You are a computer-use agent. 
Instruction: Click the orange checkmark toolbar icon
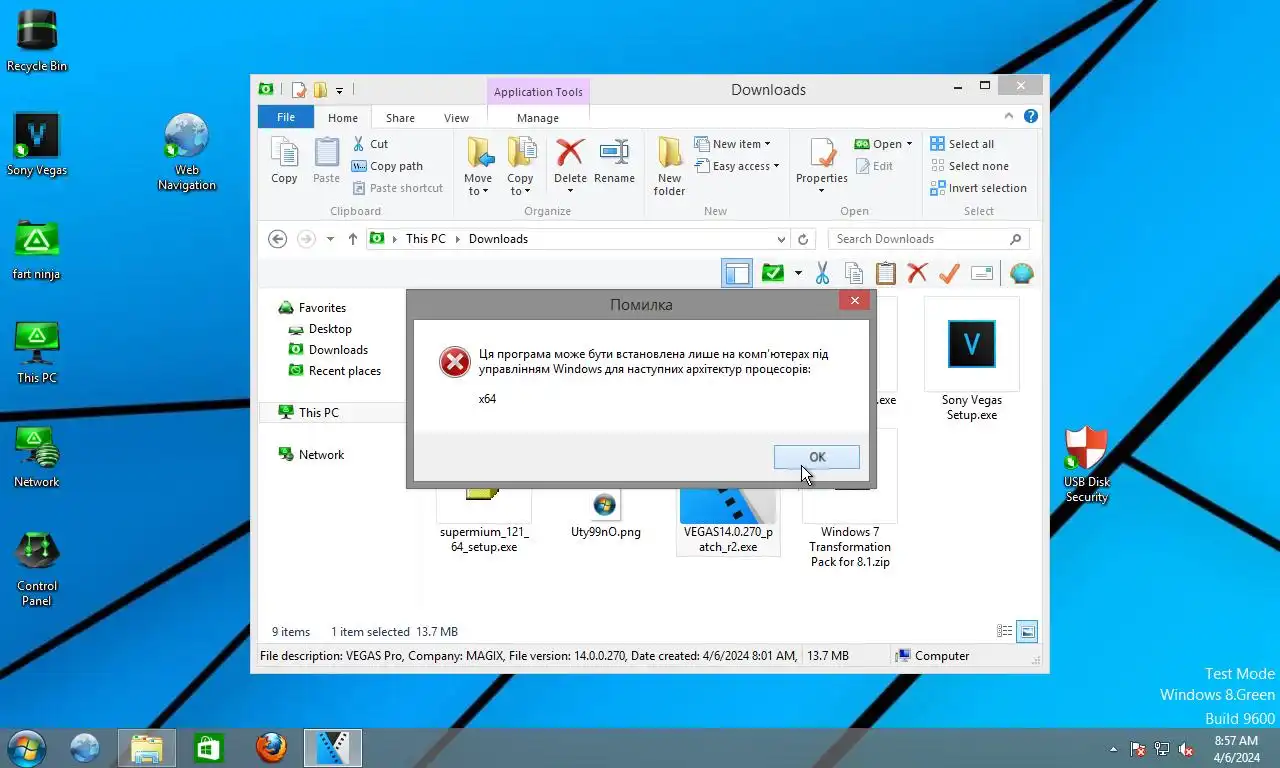(x=949, y=273)
